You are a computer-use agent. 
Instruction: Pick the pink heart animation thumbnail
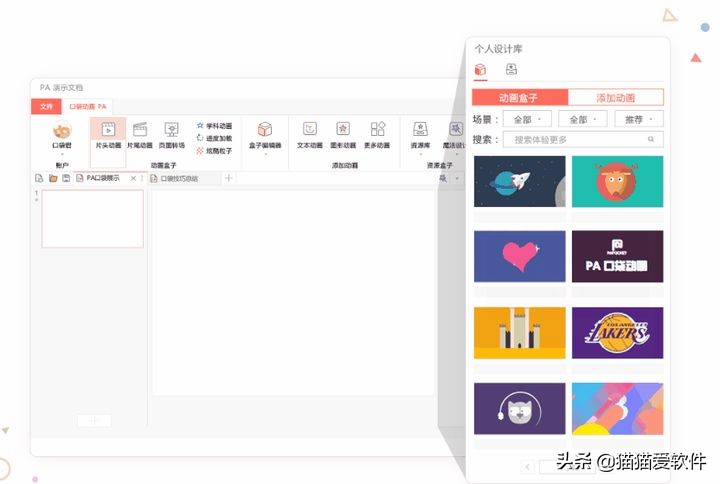pos(519,256)
